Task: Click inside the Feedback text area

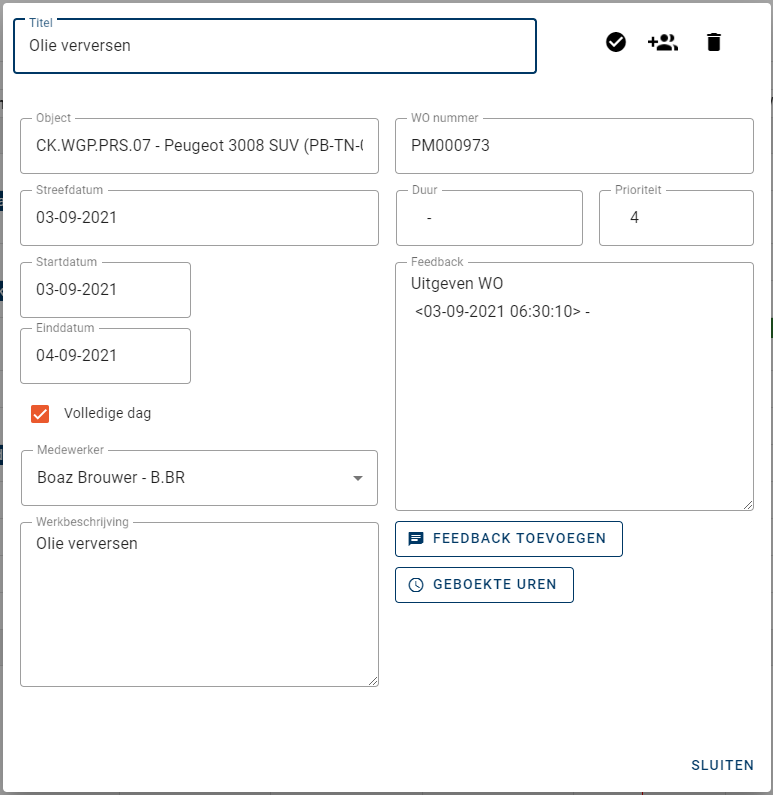Action: click(x=574, y=400)
